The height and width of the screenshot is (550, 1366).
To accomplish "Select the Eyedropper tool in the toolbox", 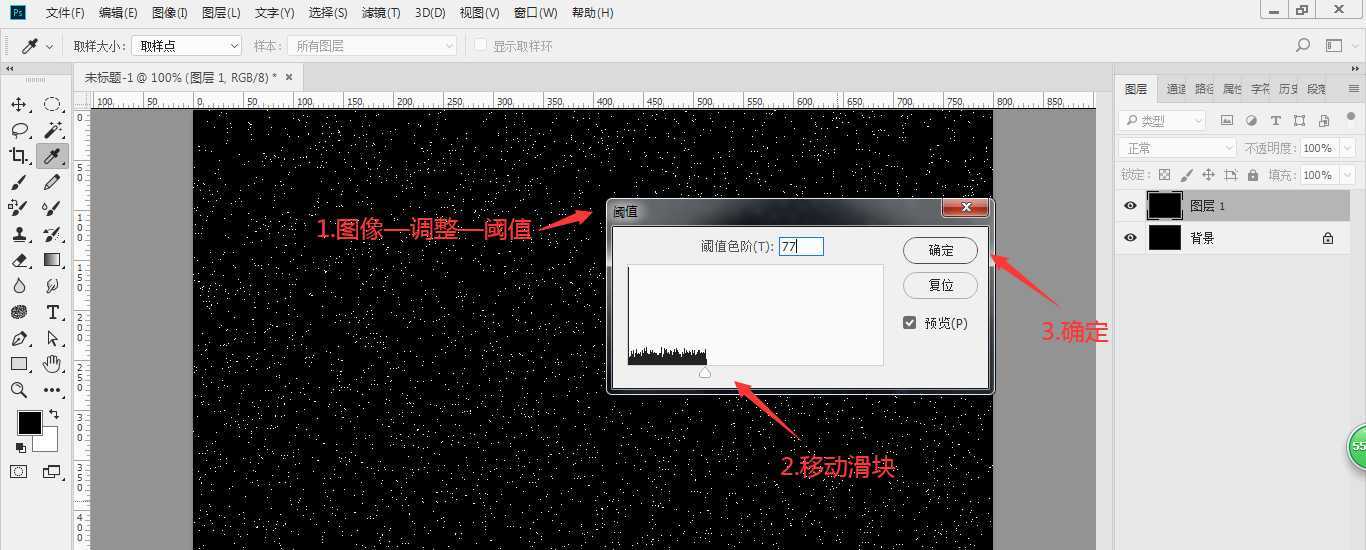I will (x=52, y=156).
